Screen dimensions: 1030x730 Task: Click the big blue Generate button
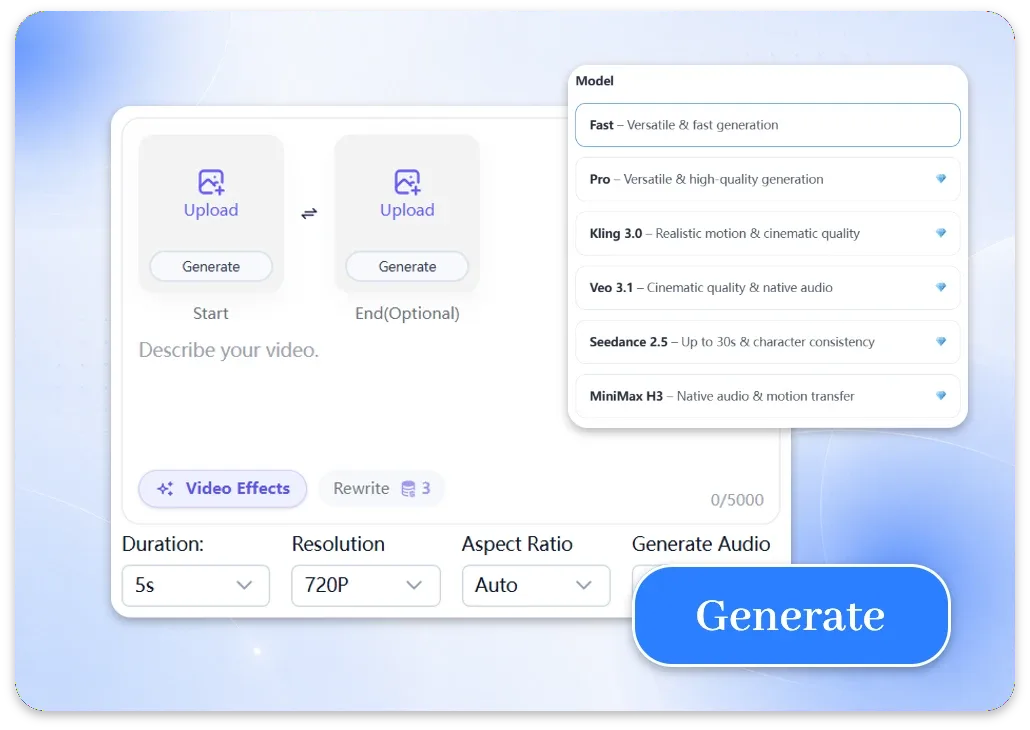(x=792, y=616)
